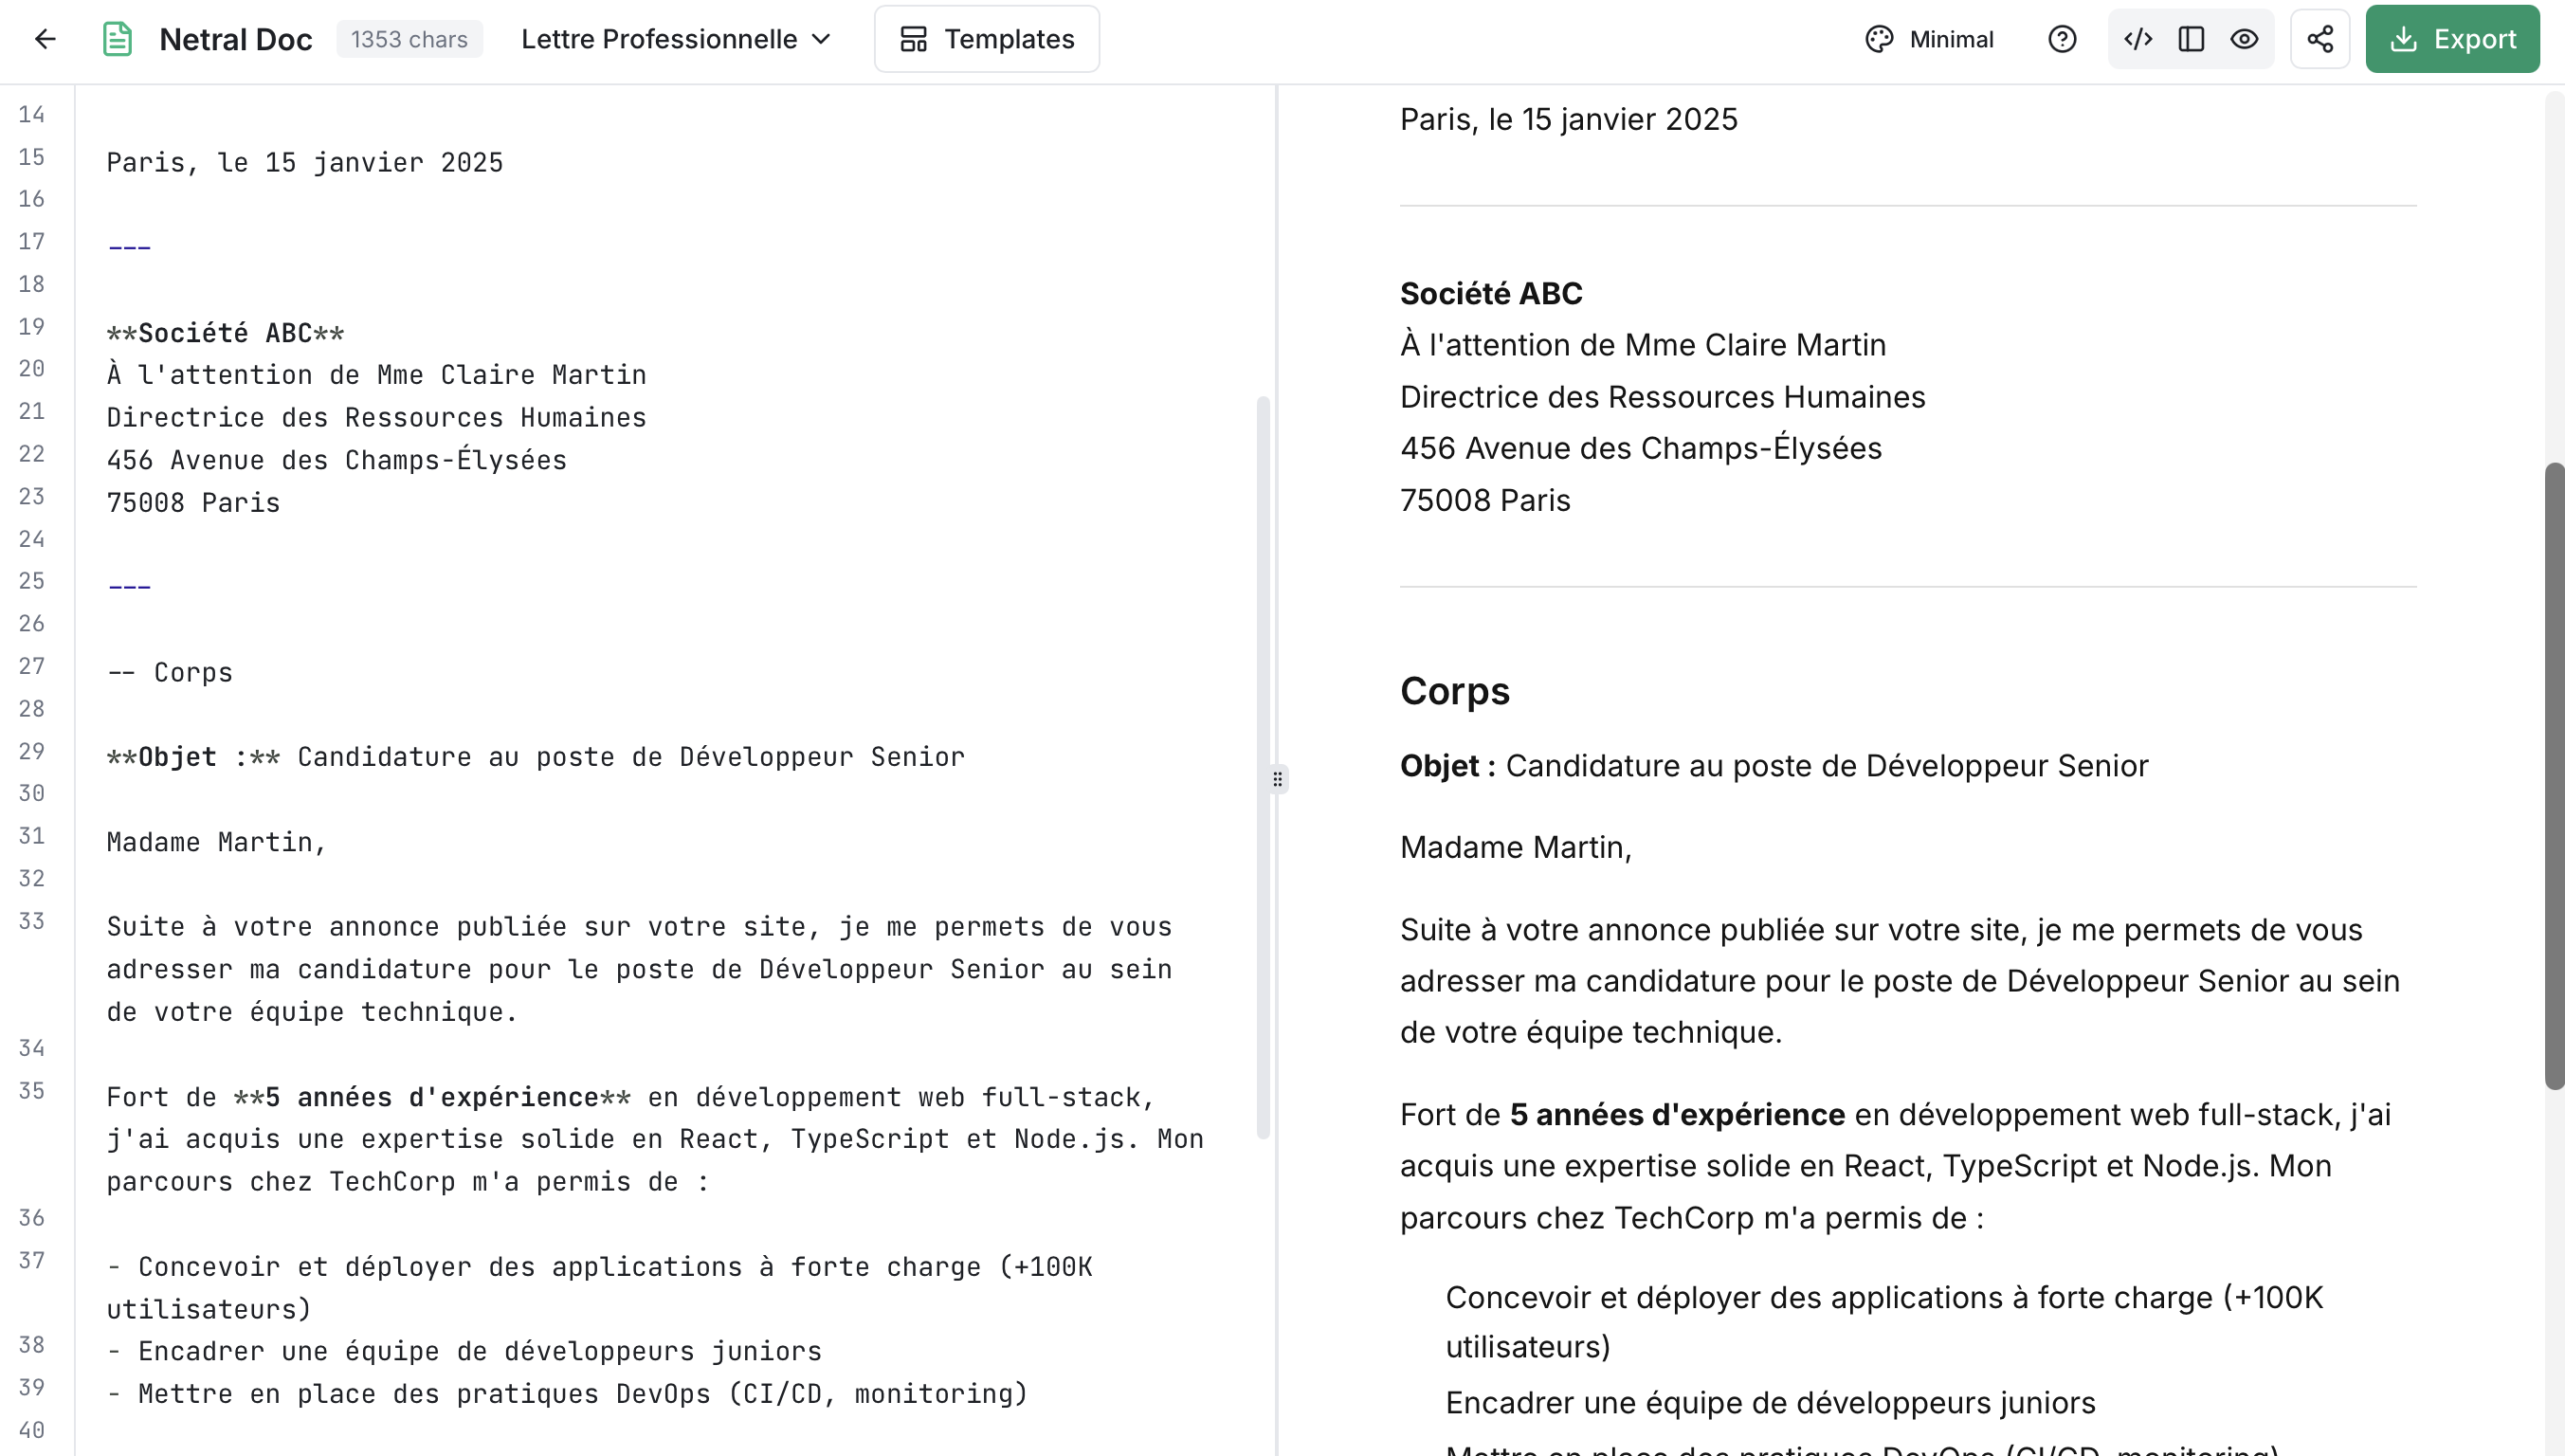Click the green Netral Doc document icon

click(117, 39)
